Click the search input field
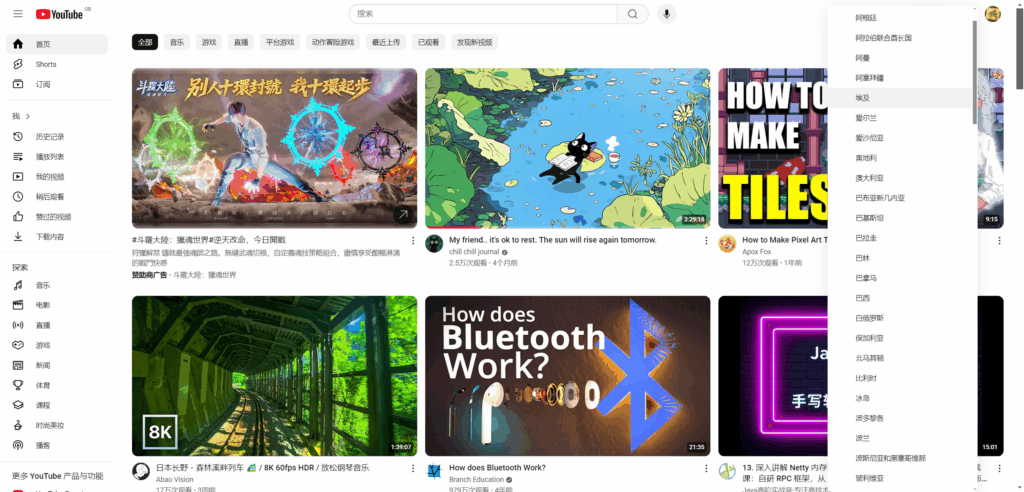This screenshot has height=492, width=1024. pos(483,14)
